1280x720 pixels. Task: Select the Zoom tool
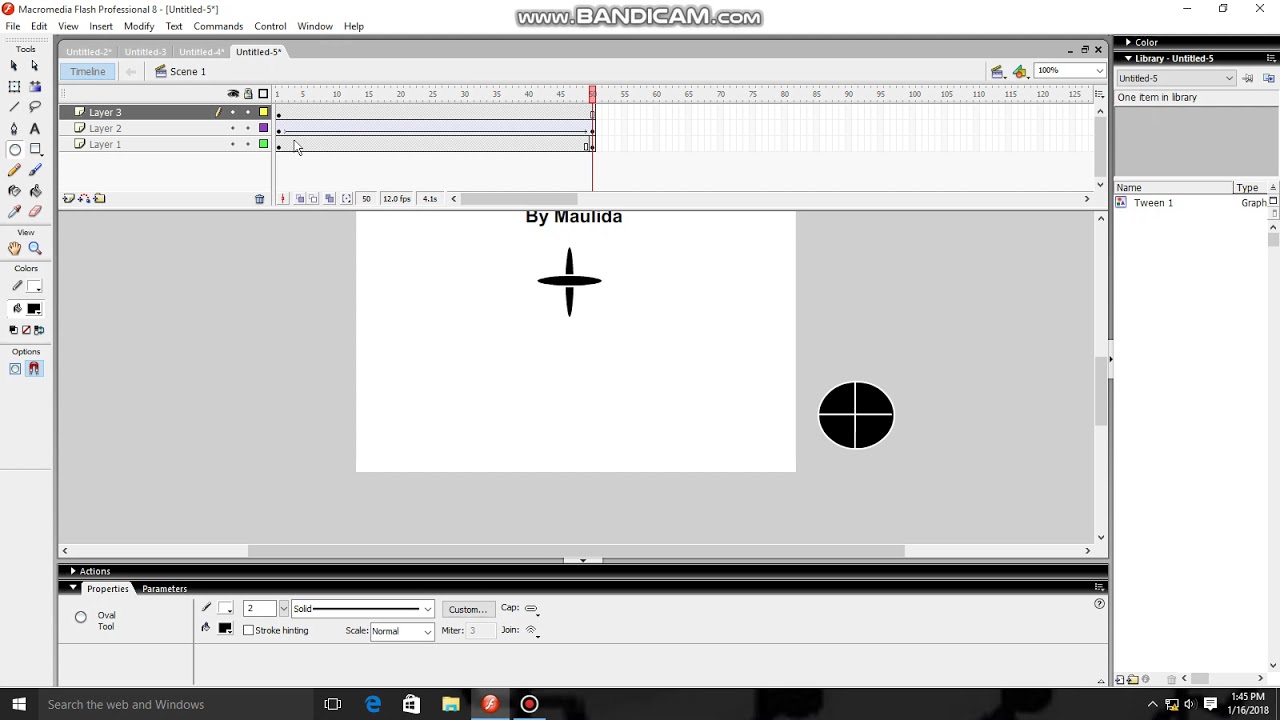pyautogui.click(x=35, y=248)
